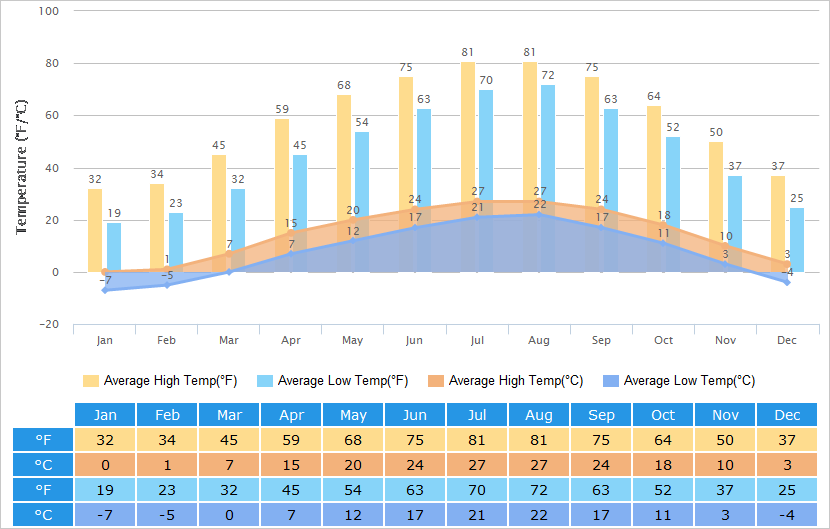
Task: Click the May low °F bar labeled 54
Action: tap(362, 202)
